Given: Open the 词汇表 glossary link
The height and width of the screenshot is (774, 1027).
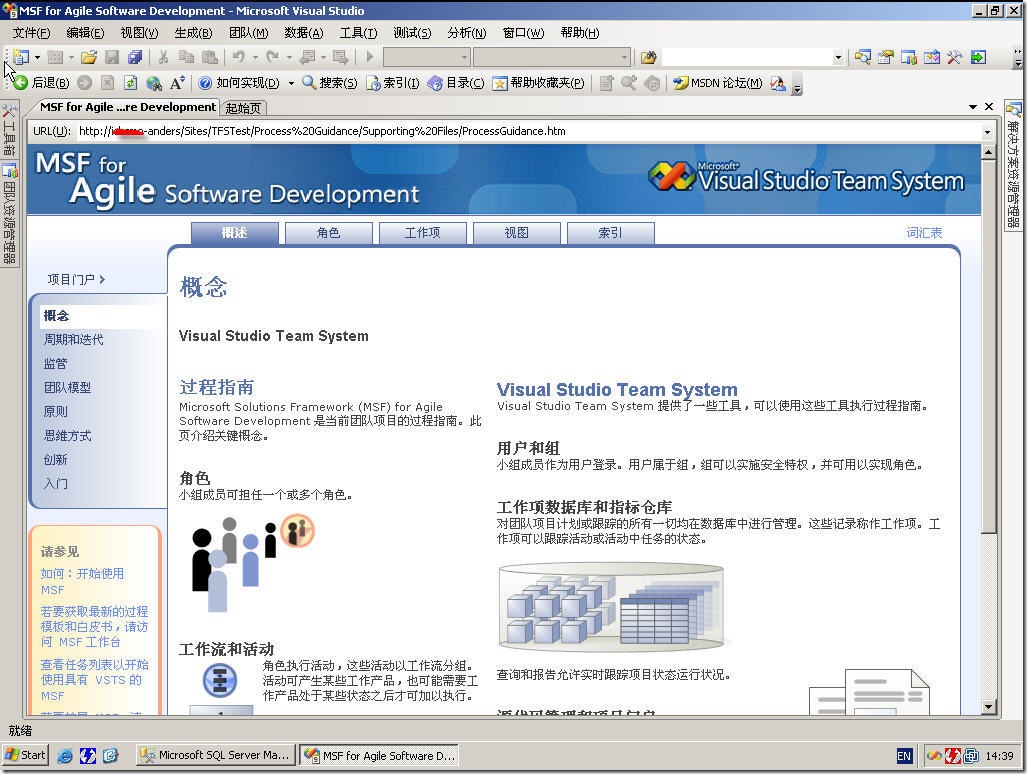Looking at the screenshot, I should pos(924,232).
